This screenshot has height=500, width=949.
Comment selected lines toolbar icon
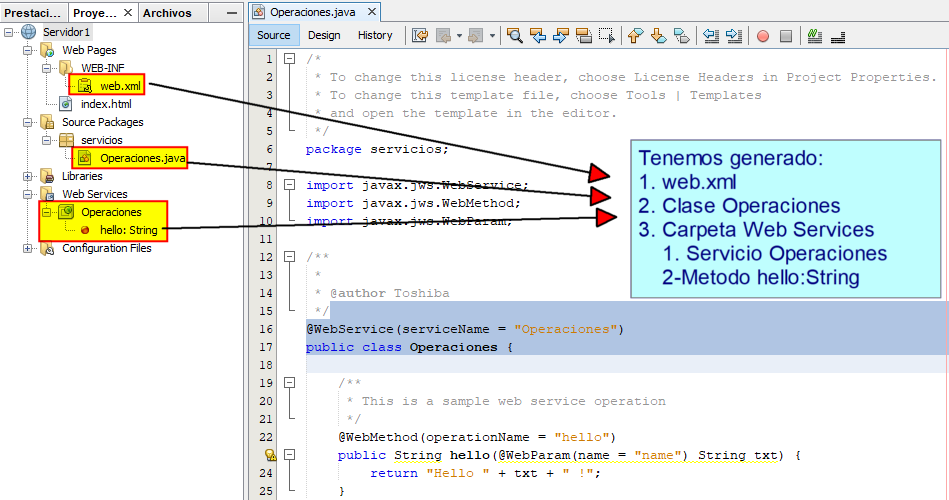tap(815, 36)
